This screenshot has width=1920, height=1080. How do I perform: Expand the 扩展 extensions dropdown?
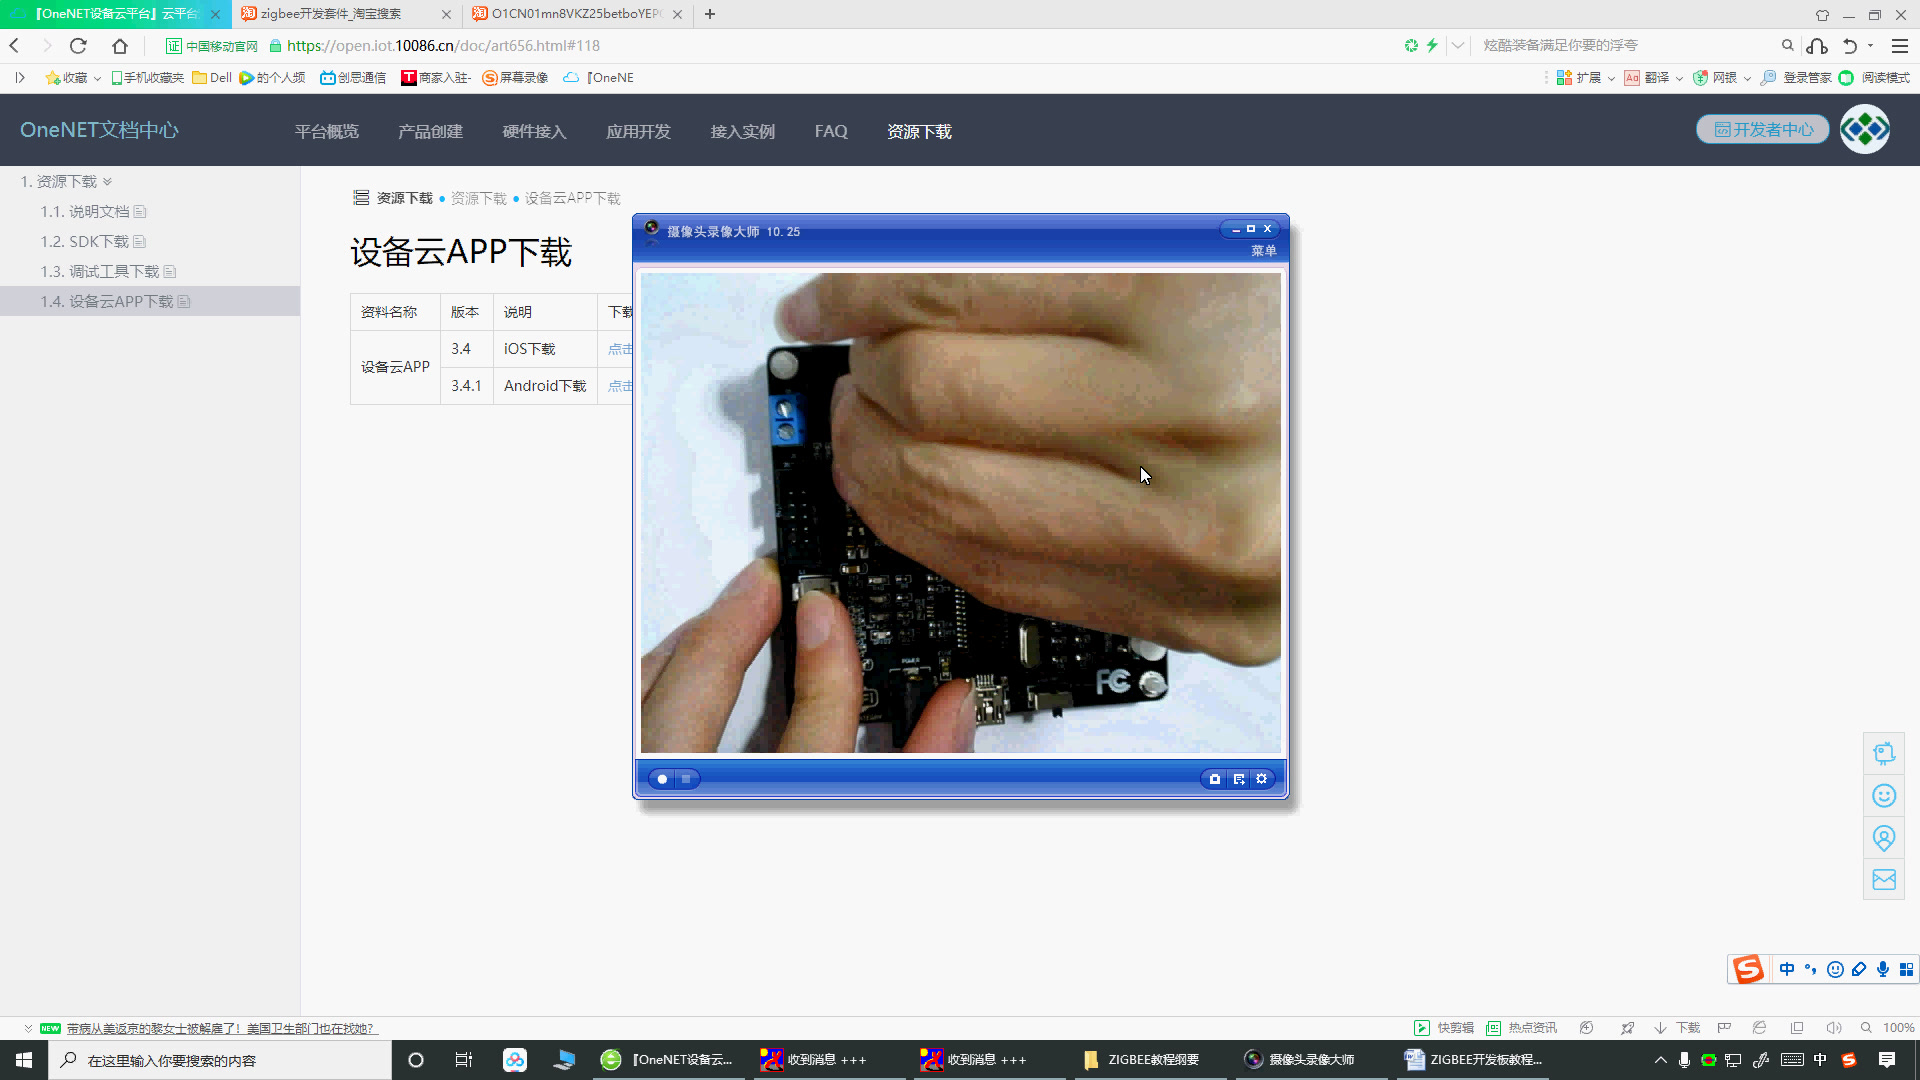coord(1611,78)
